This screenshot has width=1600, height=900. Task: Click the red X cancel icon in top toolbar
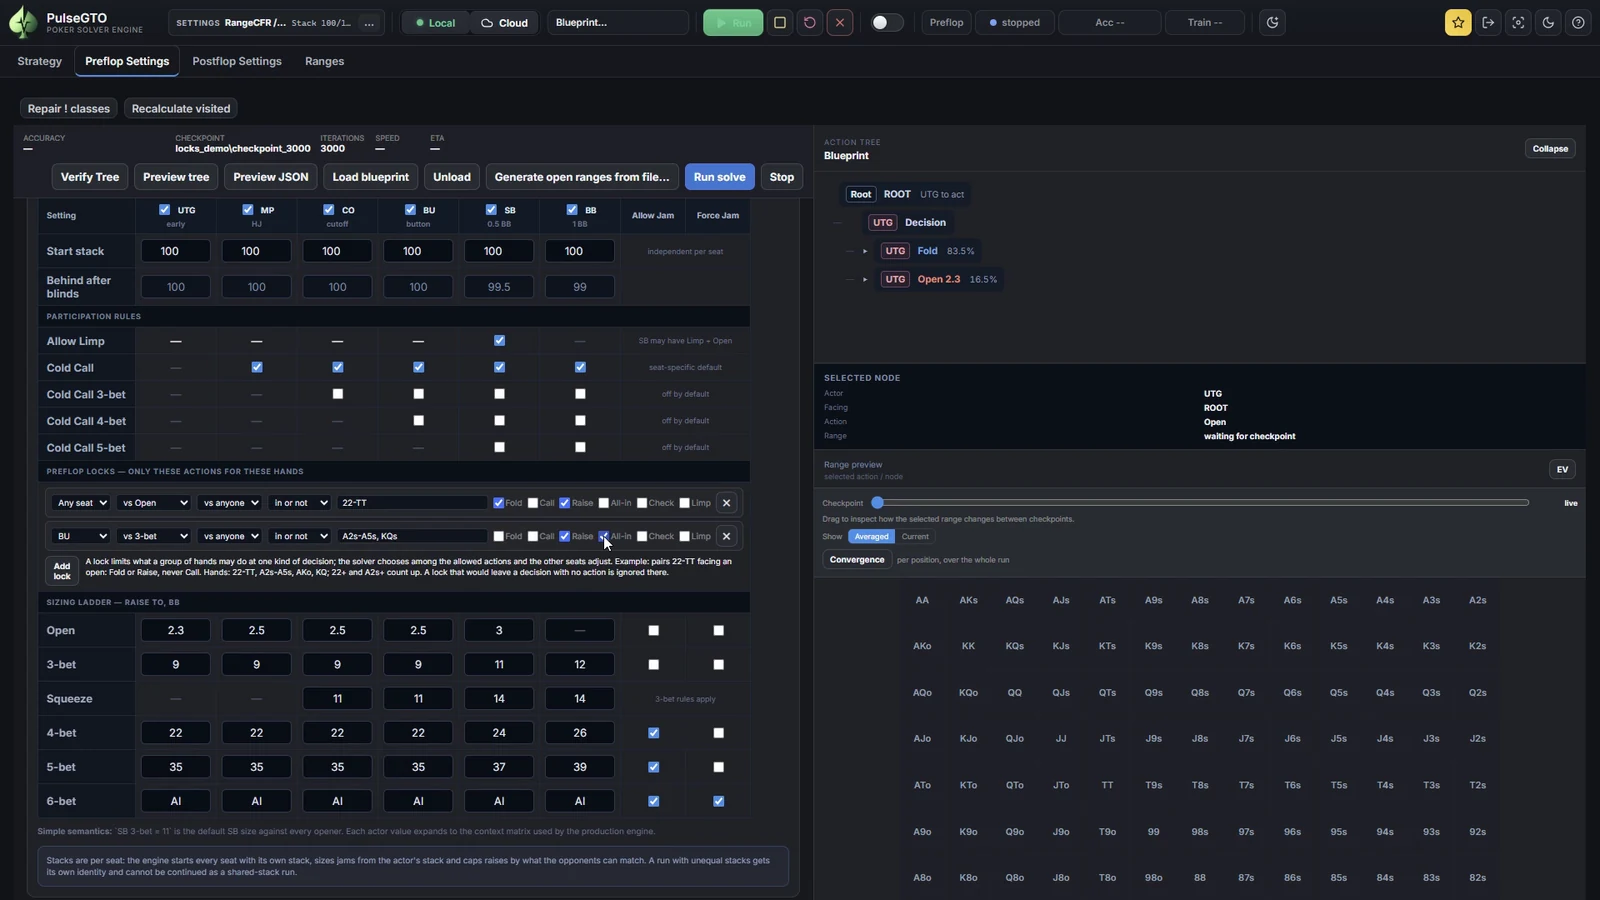pyautogui.click(x=840, y=22)
